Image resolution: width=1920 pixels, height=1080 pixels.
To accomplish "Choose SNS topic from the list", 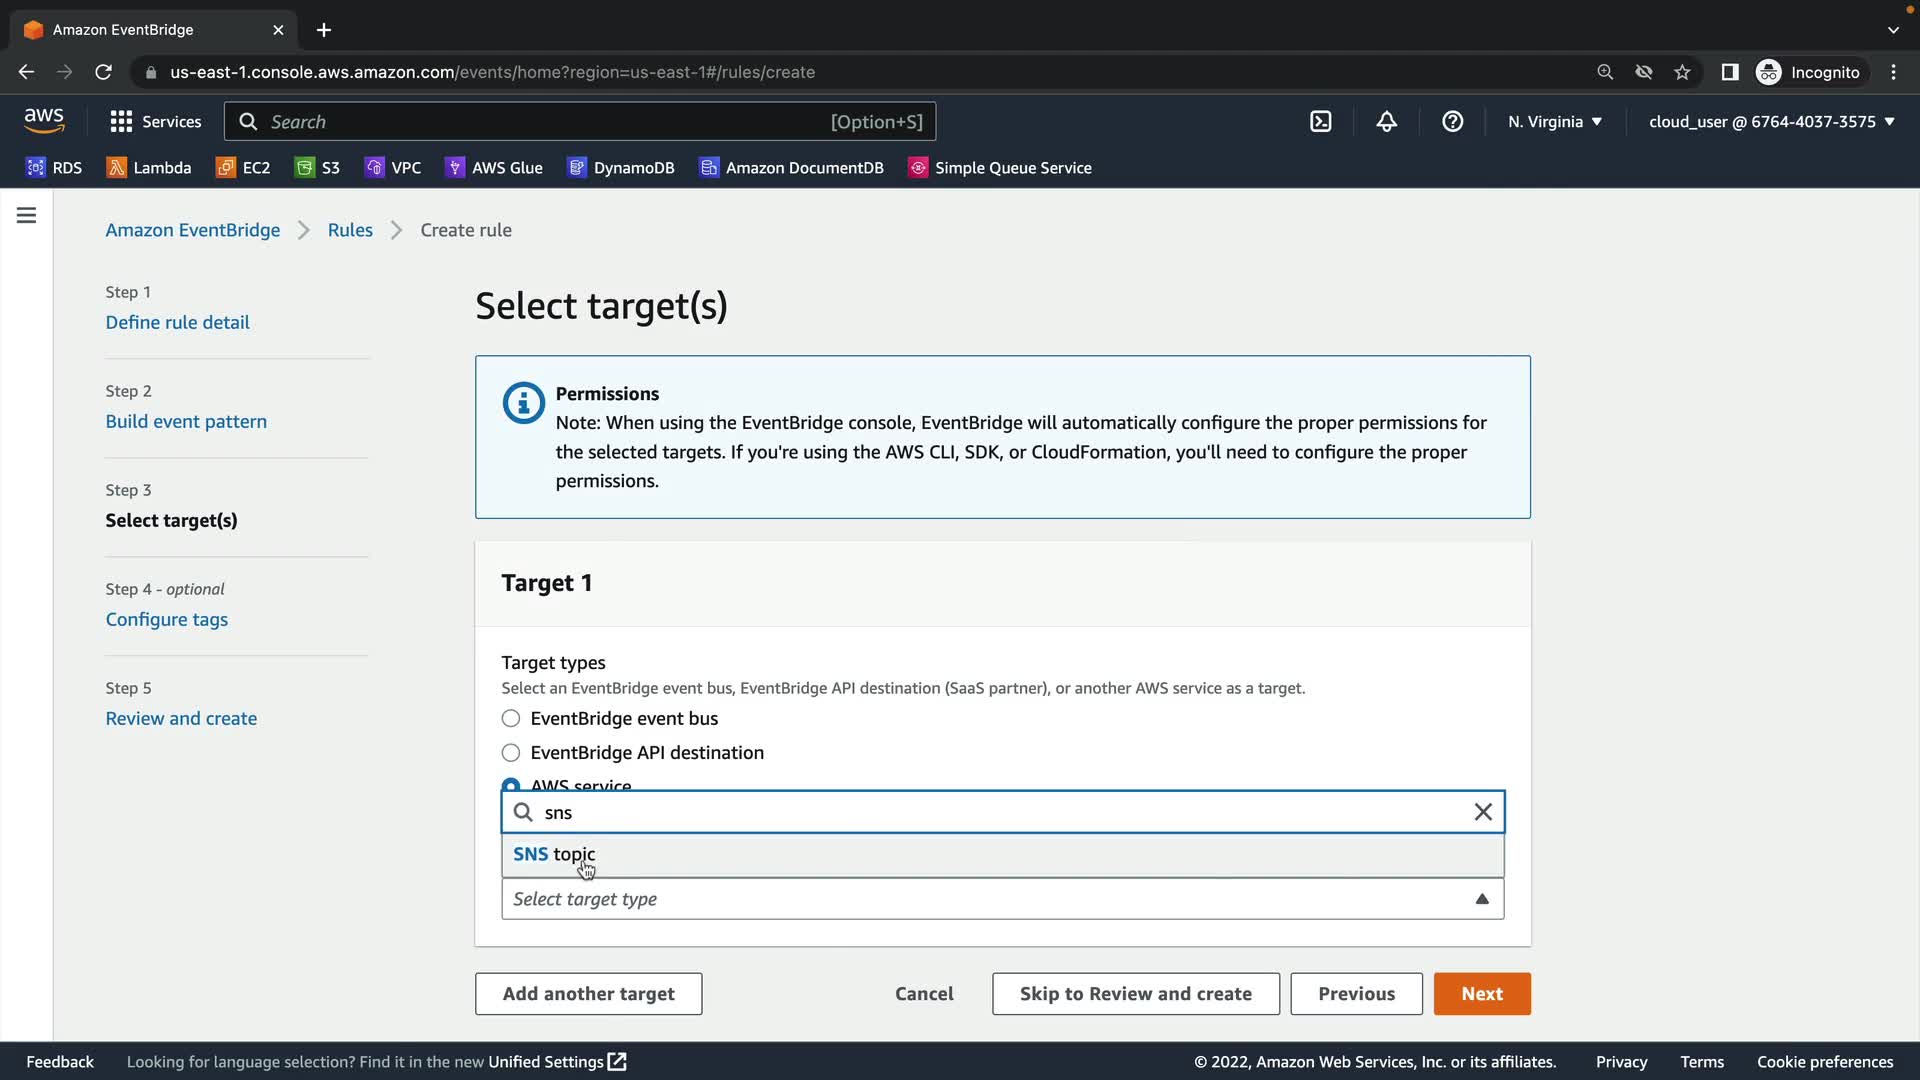I will click(x=555, y=854).
